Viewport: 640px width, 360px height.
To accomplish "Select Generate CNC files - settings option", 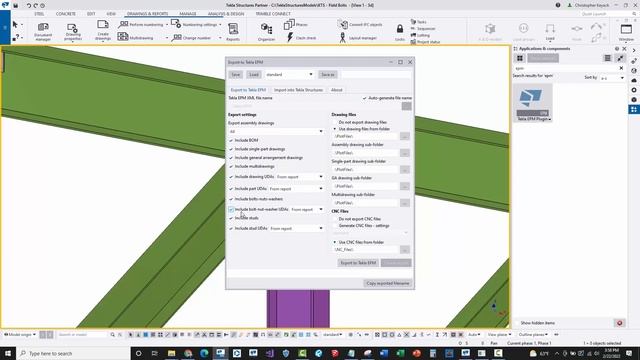I will [335, 226].
